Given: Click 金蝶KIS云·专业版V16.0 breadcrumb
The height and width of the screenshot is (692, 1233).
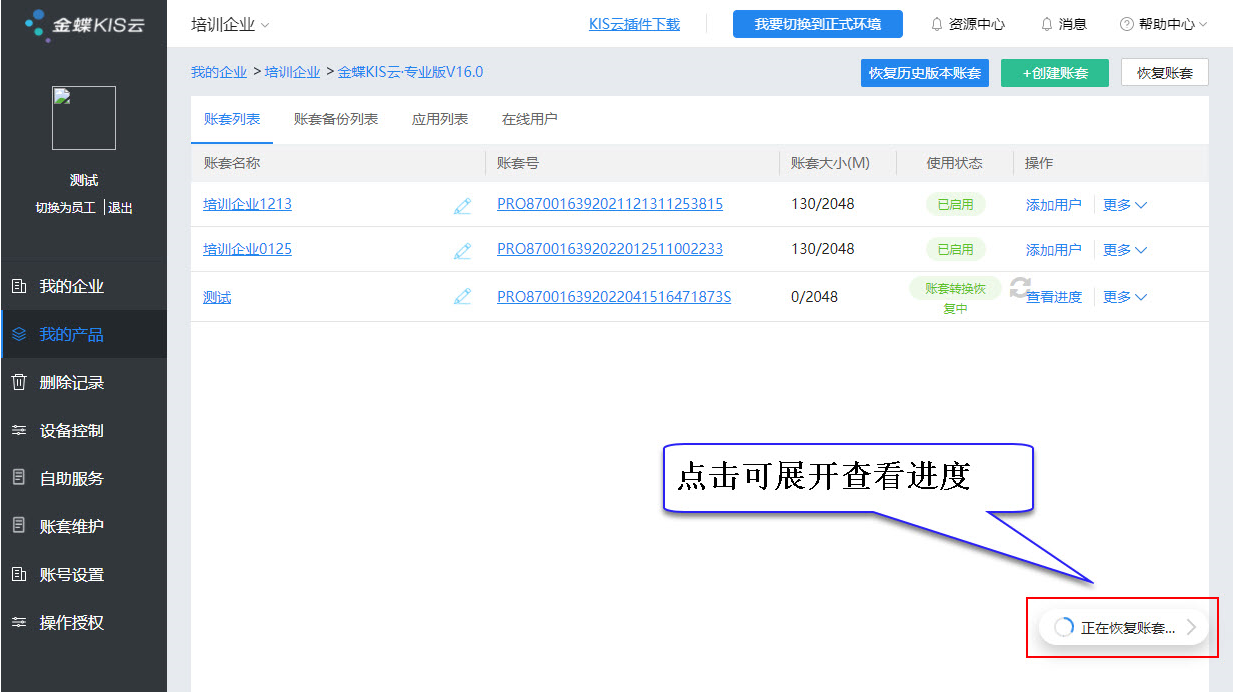Looking at the screenshot, I should click(x=411, y=72).
